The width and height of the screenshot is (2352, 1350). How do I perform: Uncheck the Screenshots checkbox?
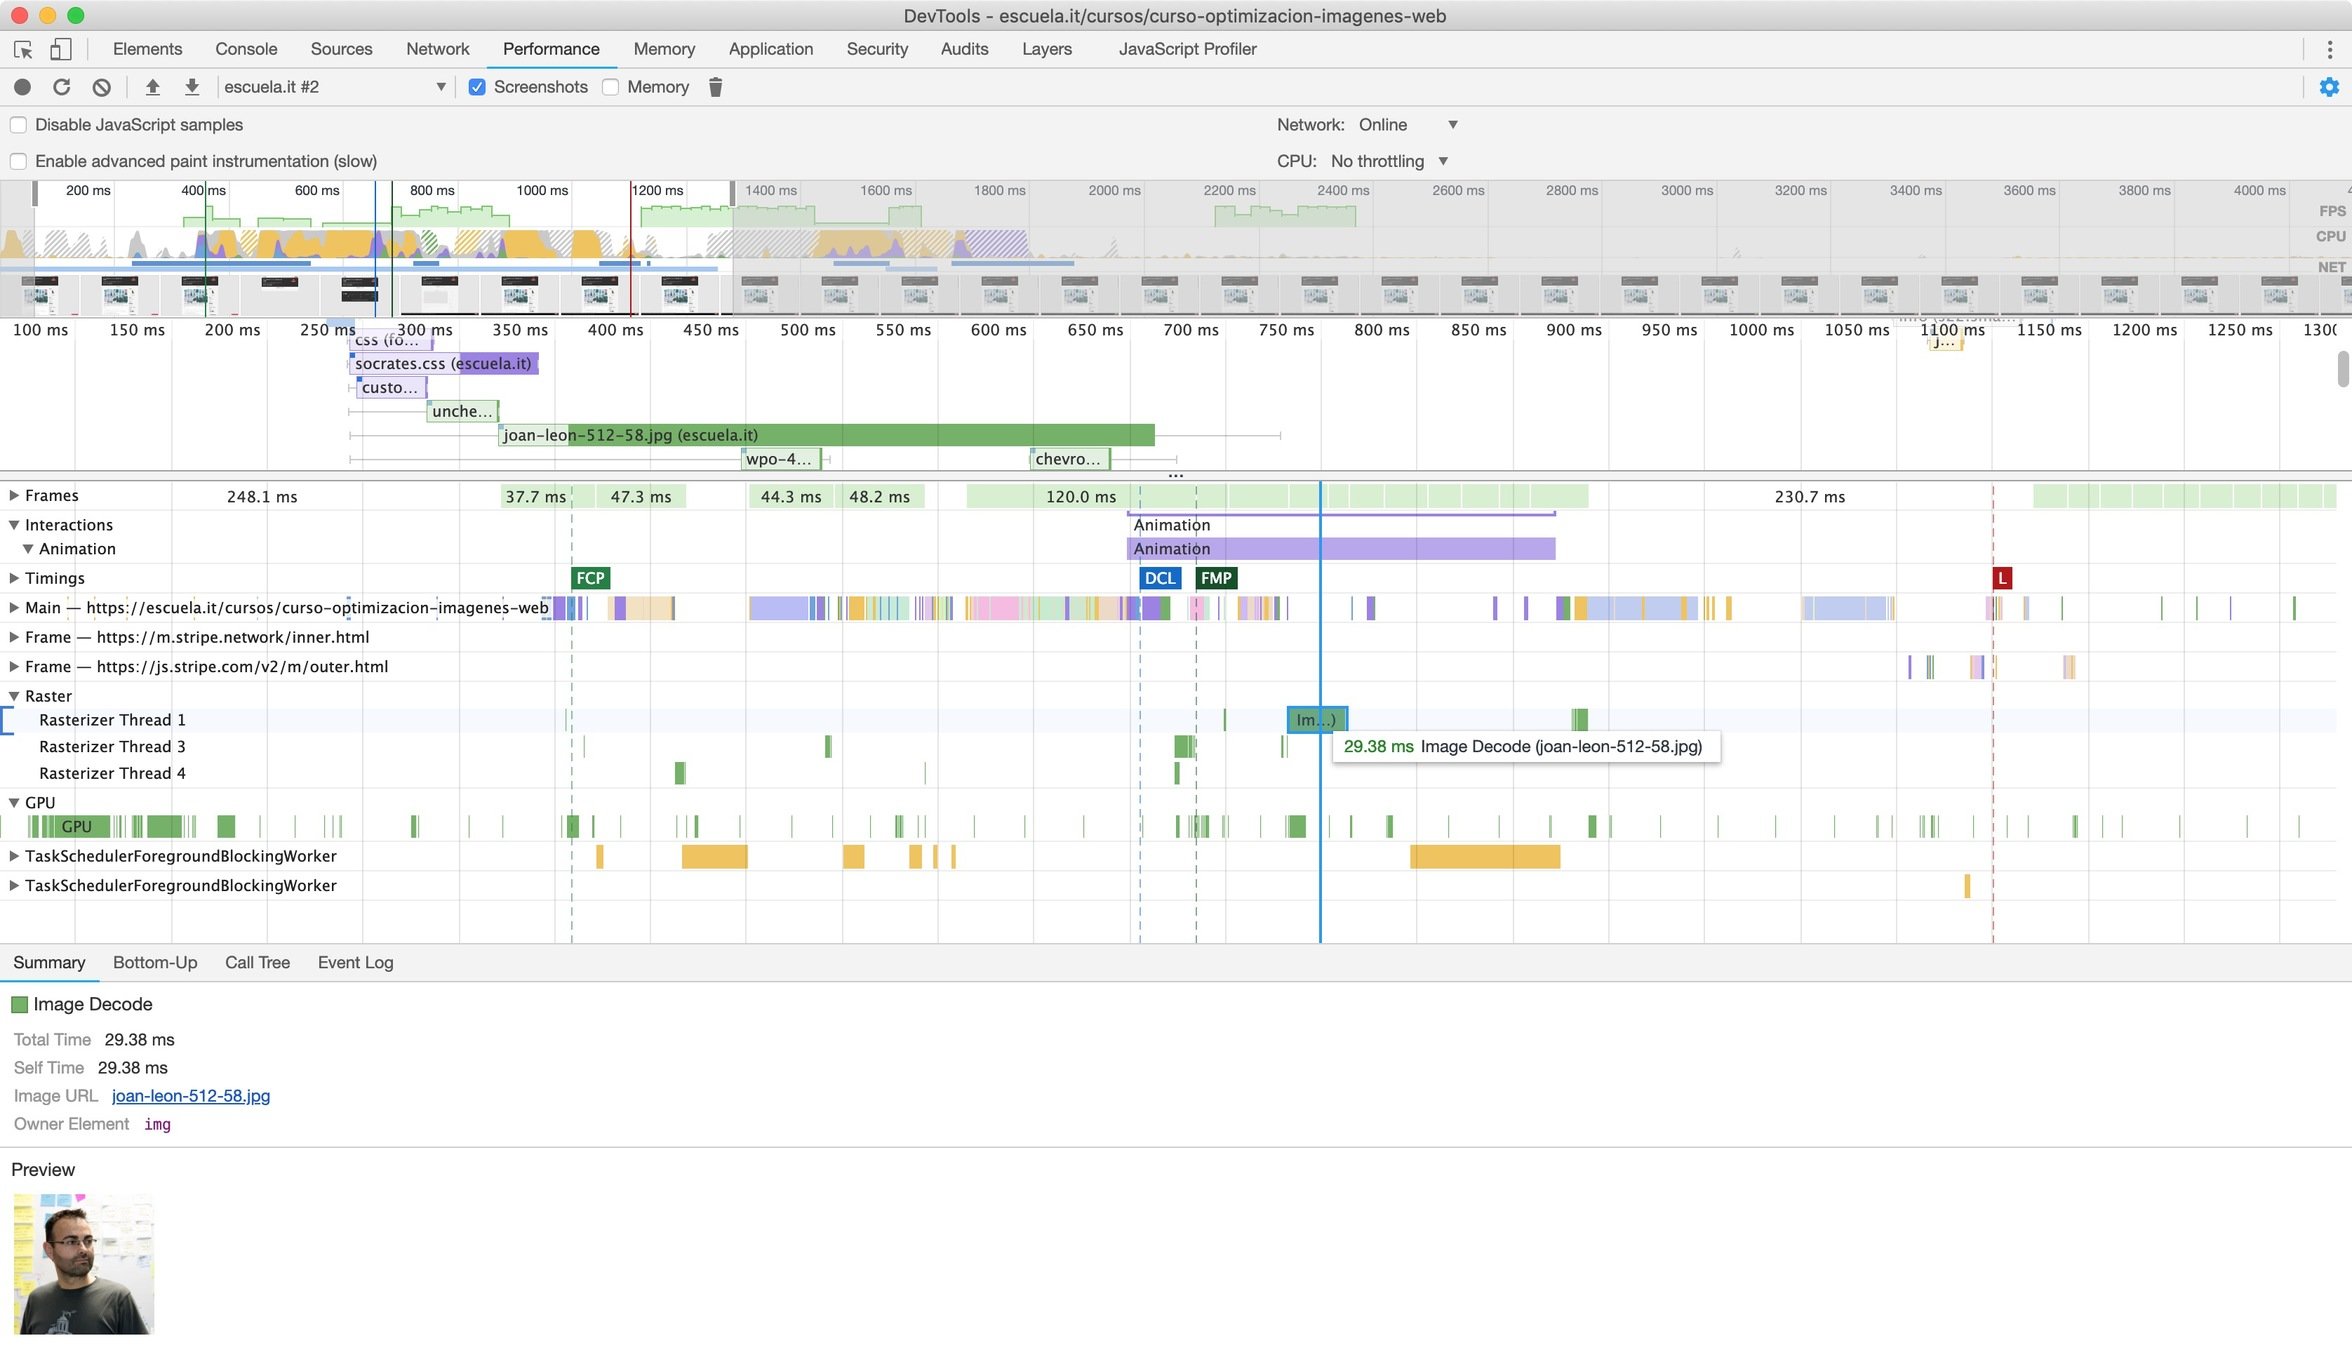click(x=477, y=87)
